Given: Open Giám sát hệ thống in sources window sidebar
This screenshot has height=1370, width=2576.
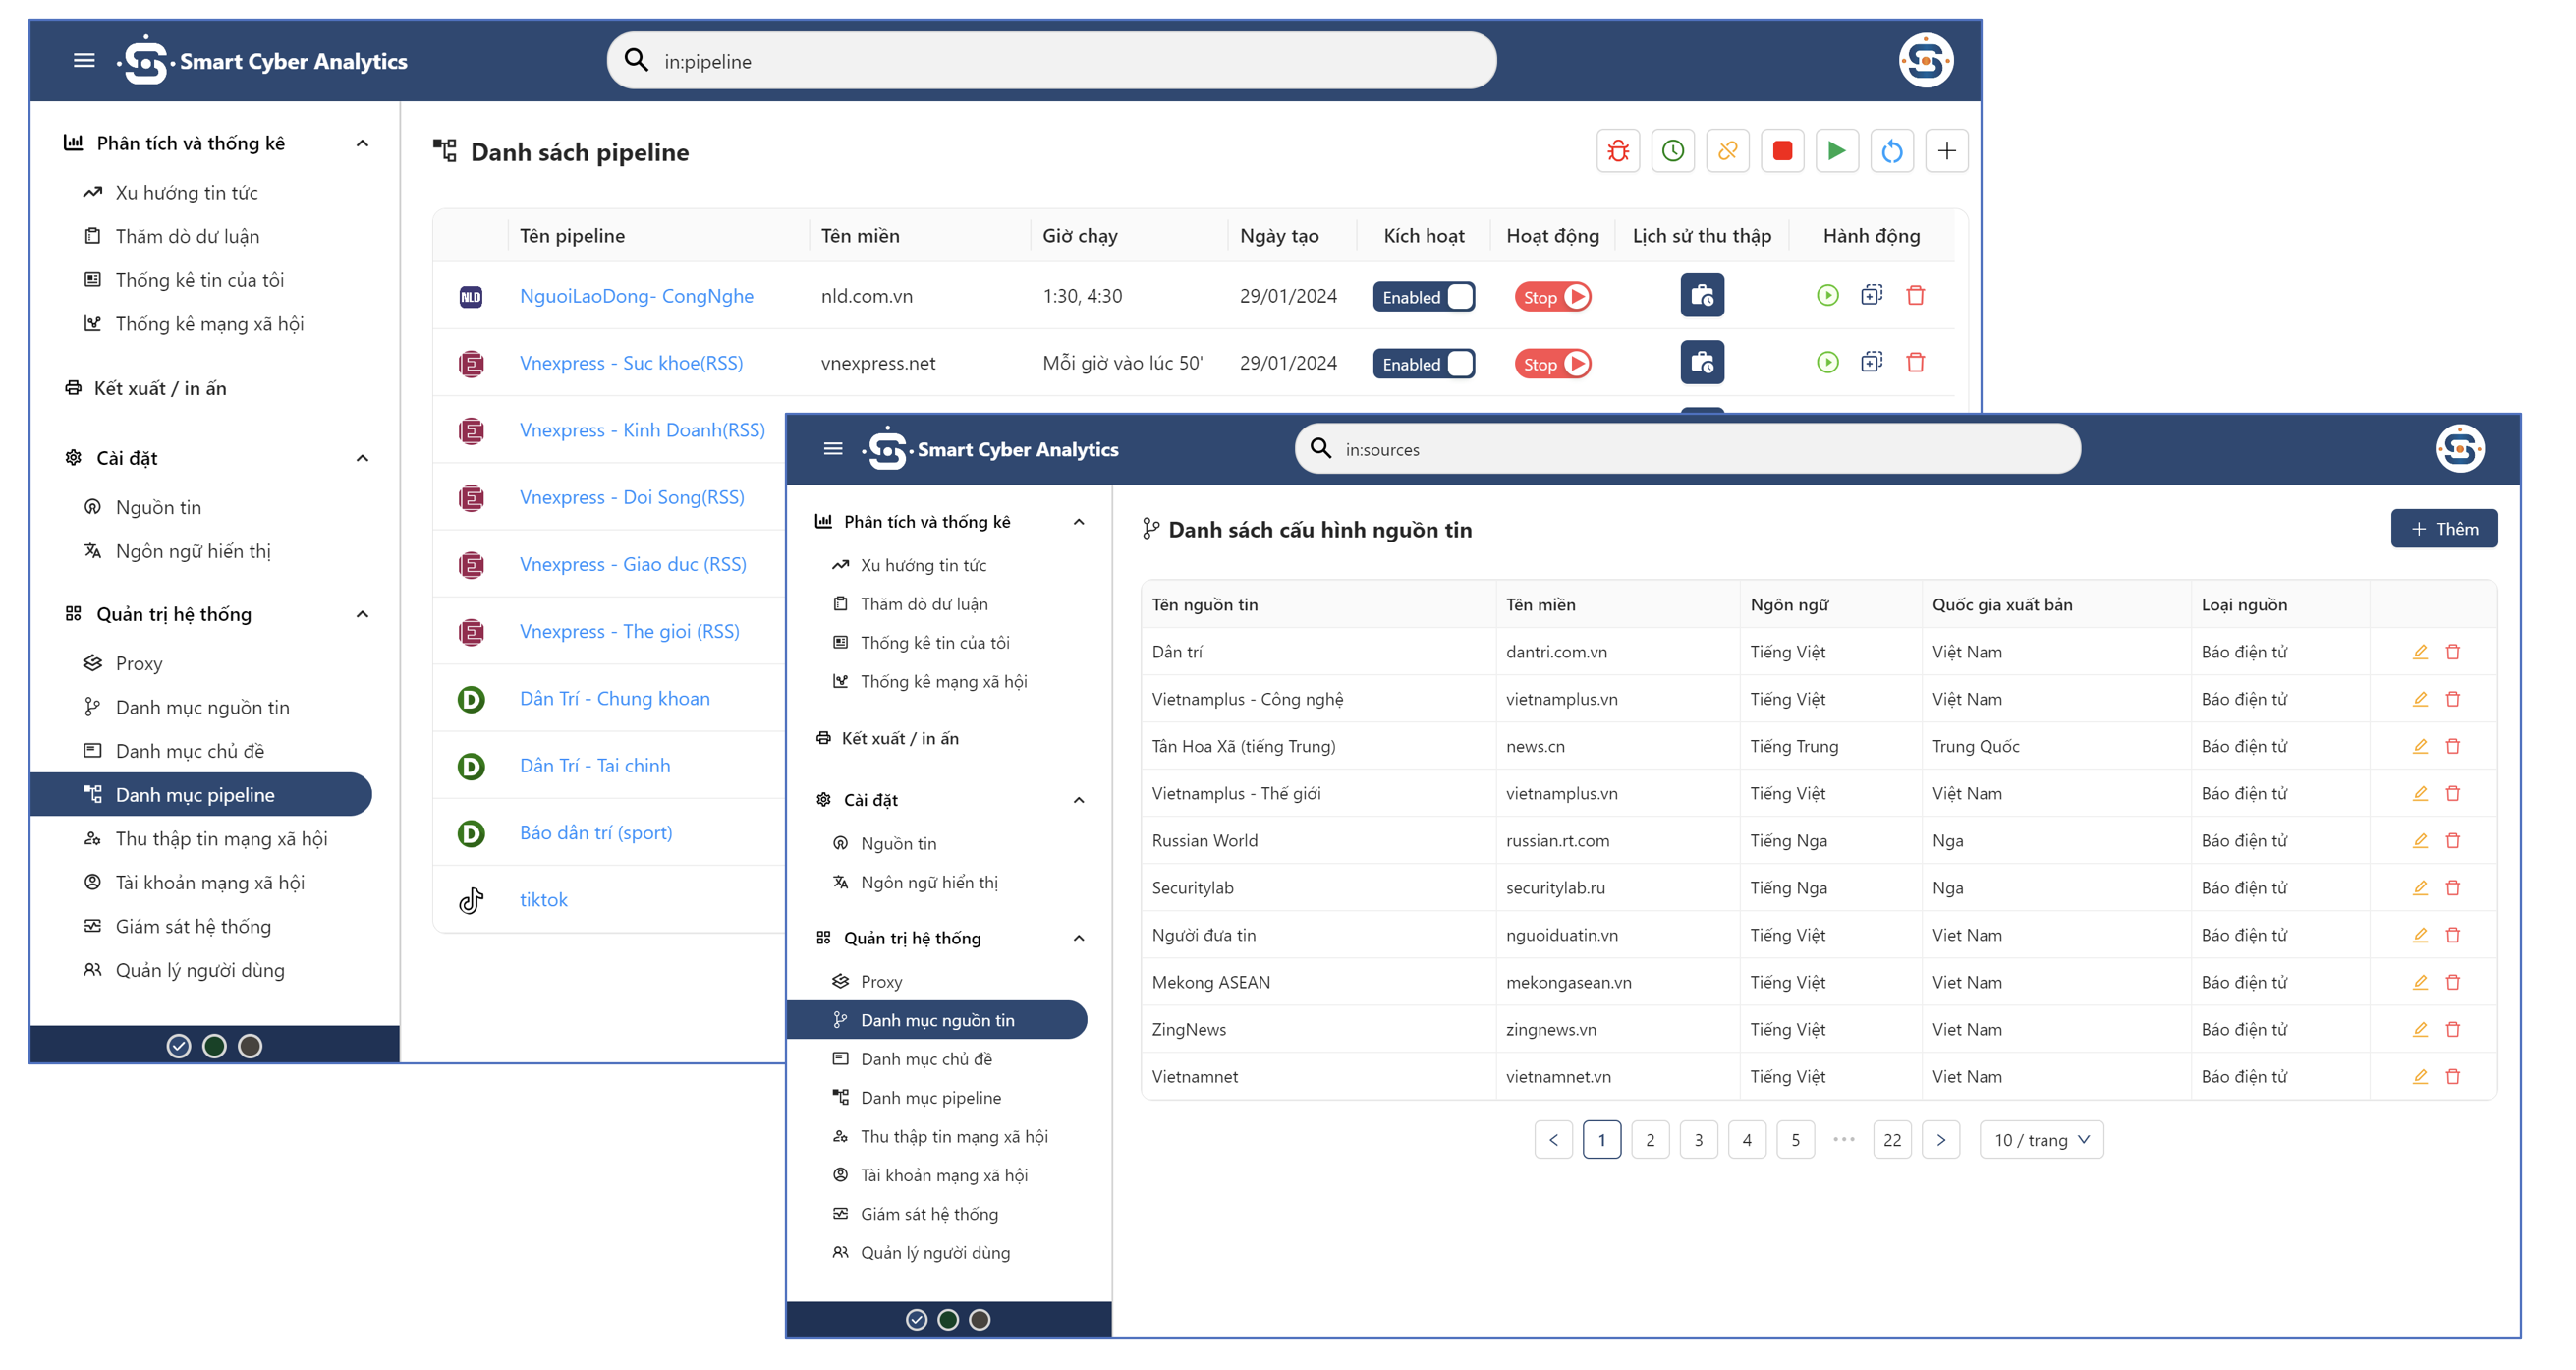Looking at the screenshot, I should tap(928, 1215).
